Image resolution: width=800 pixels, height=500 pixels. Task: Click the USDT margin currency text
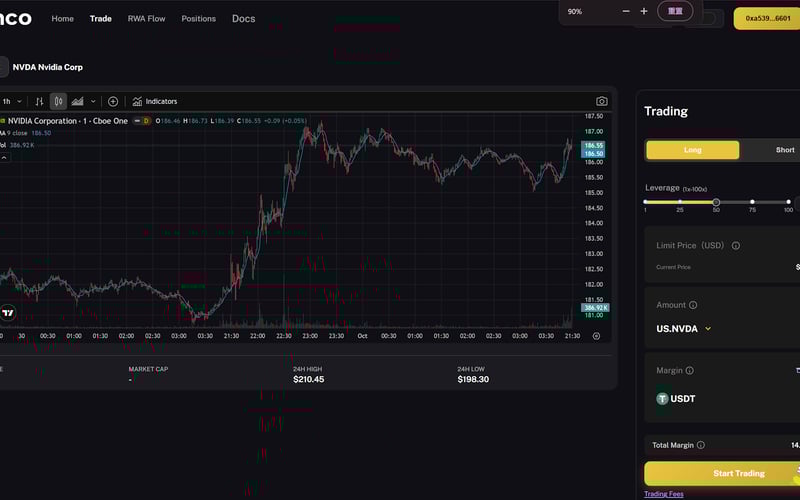tap(683, 399)
